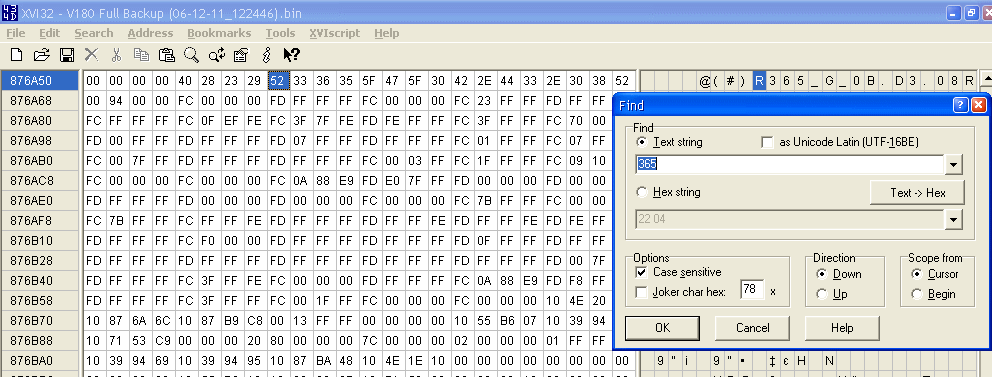Click hex byte C9 in row 876B88
Image resolution: width=992 pixels, height=377 pixels.
[162, 341]
